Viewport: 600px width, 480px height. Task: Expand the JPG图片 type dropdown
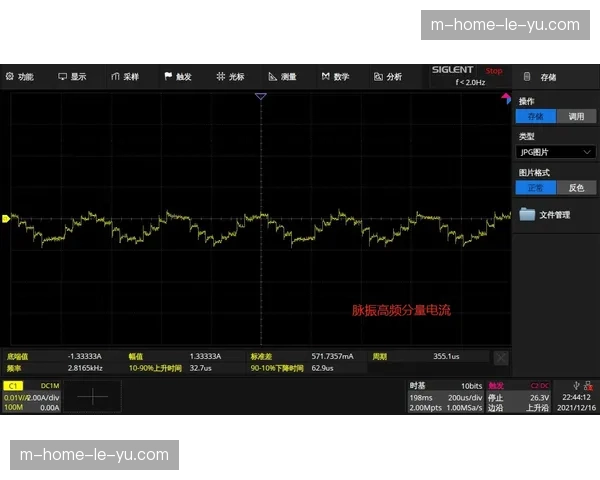click(x=556, y=152)
